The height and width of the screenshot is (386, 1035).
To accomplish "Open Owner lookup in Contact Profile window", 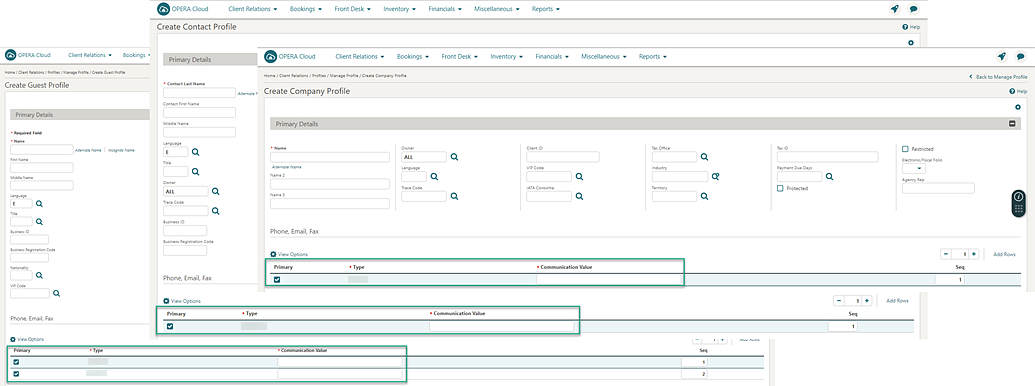I will (215, 191).
